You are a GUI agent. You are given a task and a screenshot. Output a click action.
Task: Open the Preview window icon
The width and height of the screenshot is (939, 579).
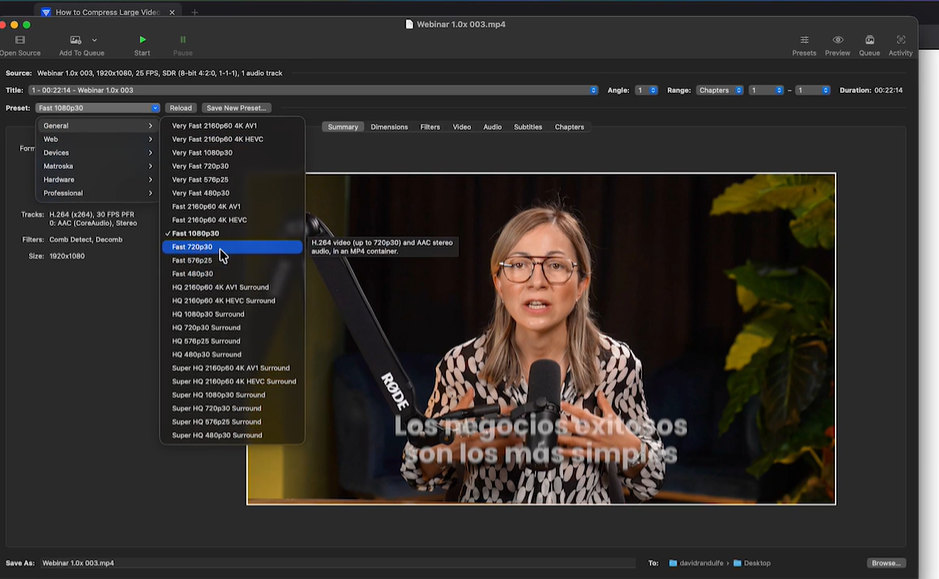(837, 40)
